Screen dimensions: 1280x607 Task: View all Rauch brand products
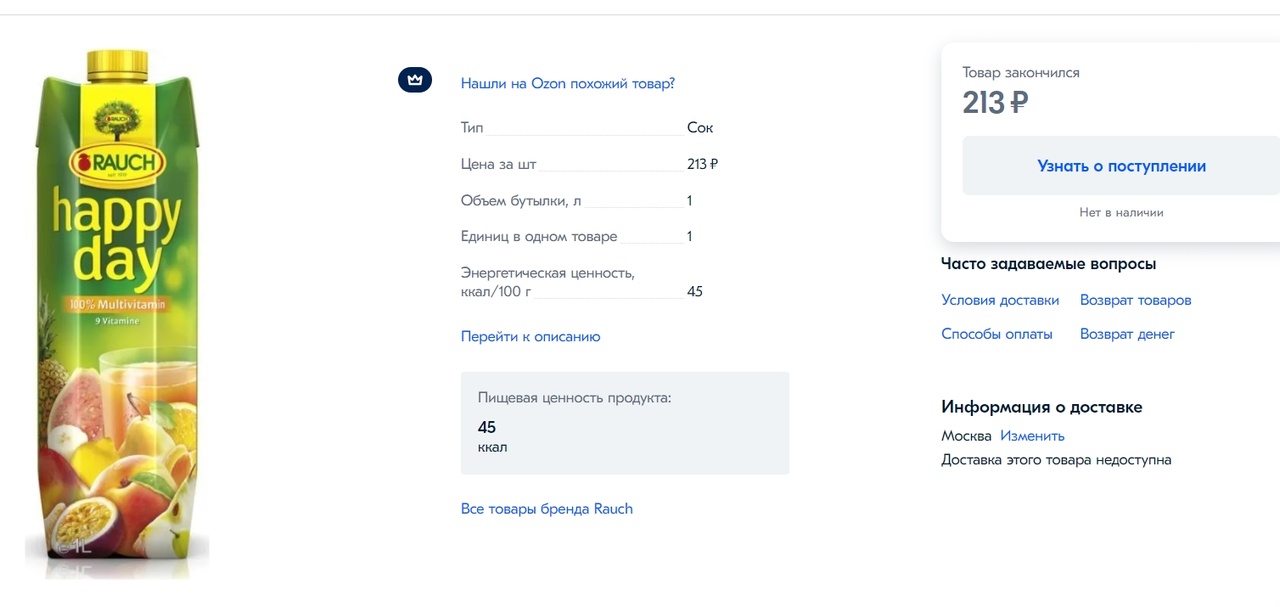[547, 509]
